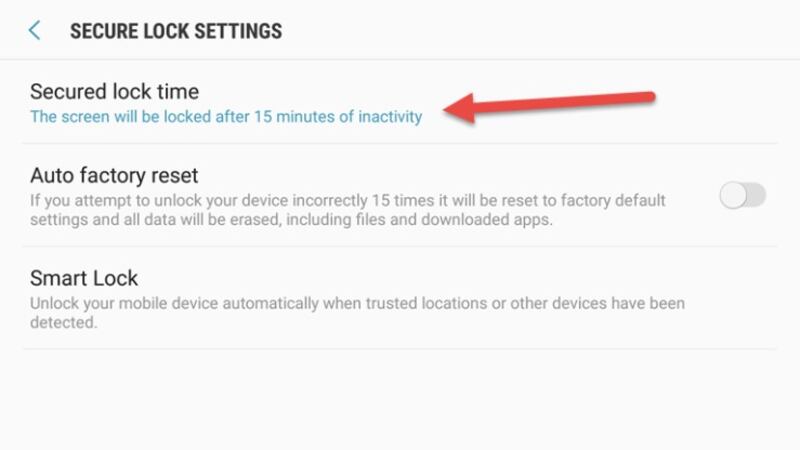Tap the empty area below Smart Lock
The height and width of the screenshot is (450, 800).
click(400, 399)
